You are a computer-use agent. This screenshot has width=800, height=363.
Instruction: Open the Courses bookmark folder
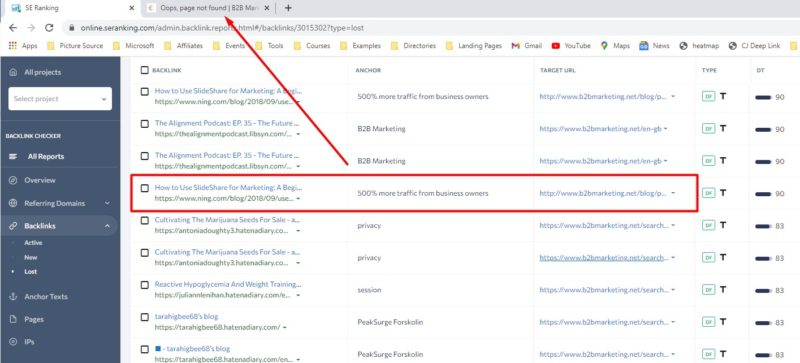click(312, 46)
